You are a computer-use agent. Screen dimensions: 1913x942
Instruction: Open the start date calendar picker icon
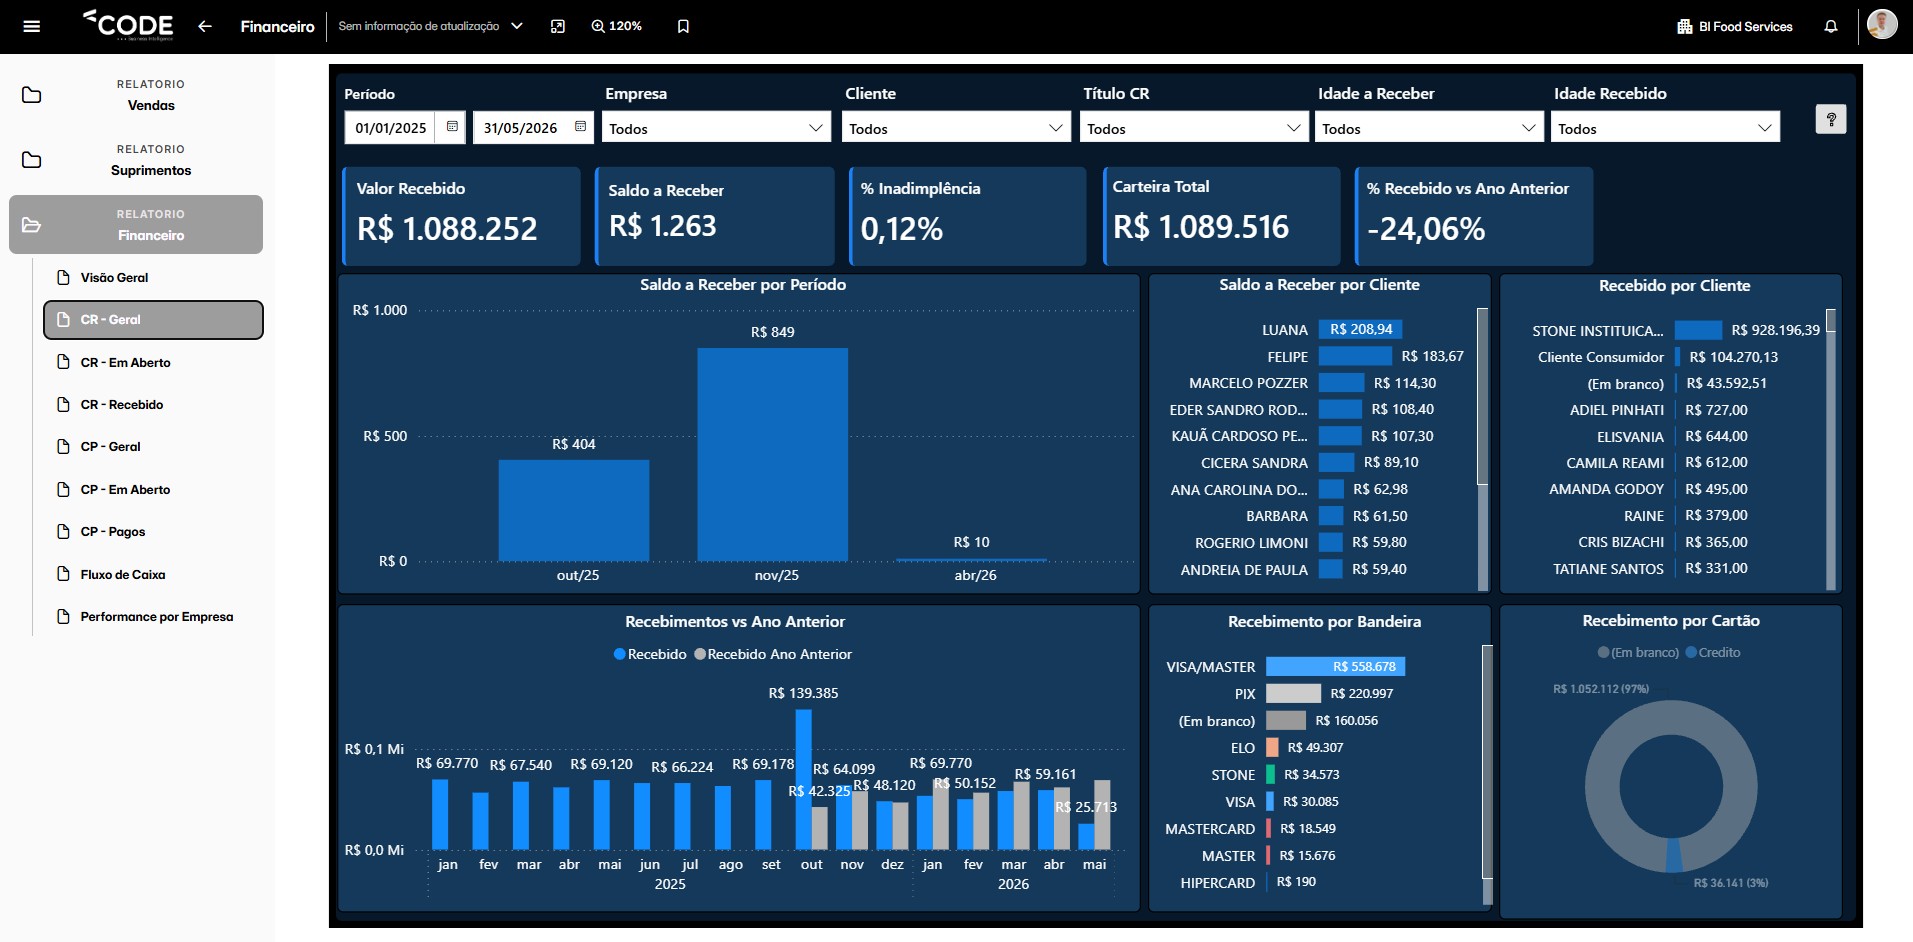point(452,127)
